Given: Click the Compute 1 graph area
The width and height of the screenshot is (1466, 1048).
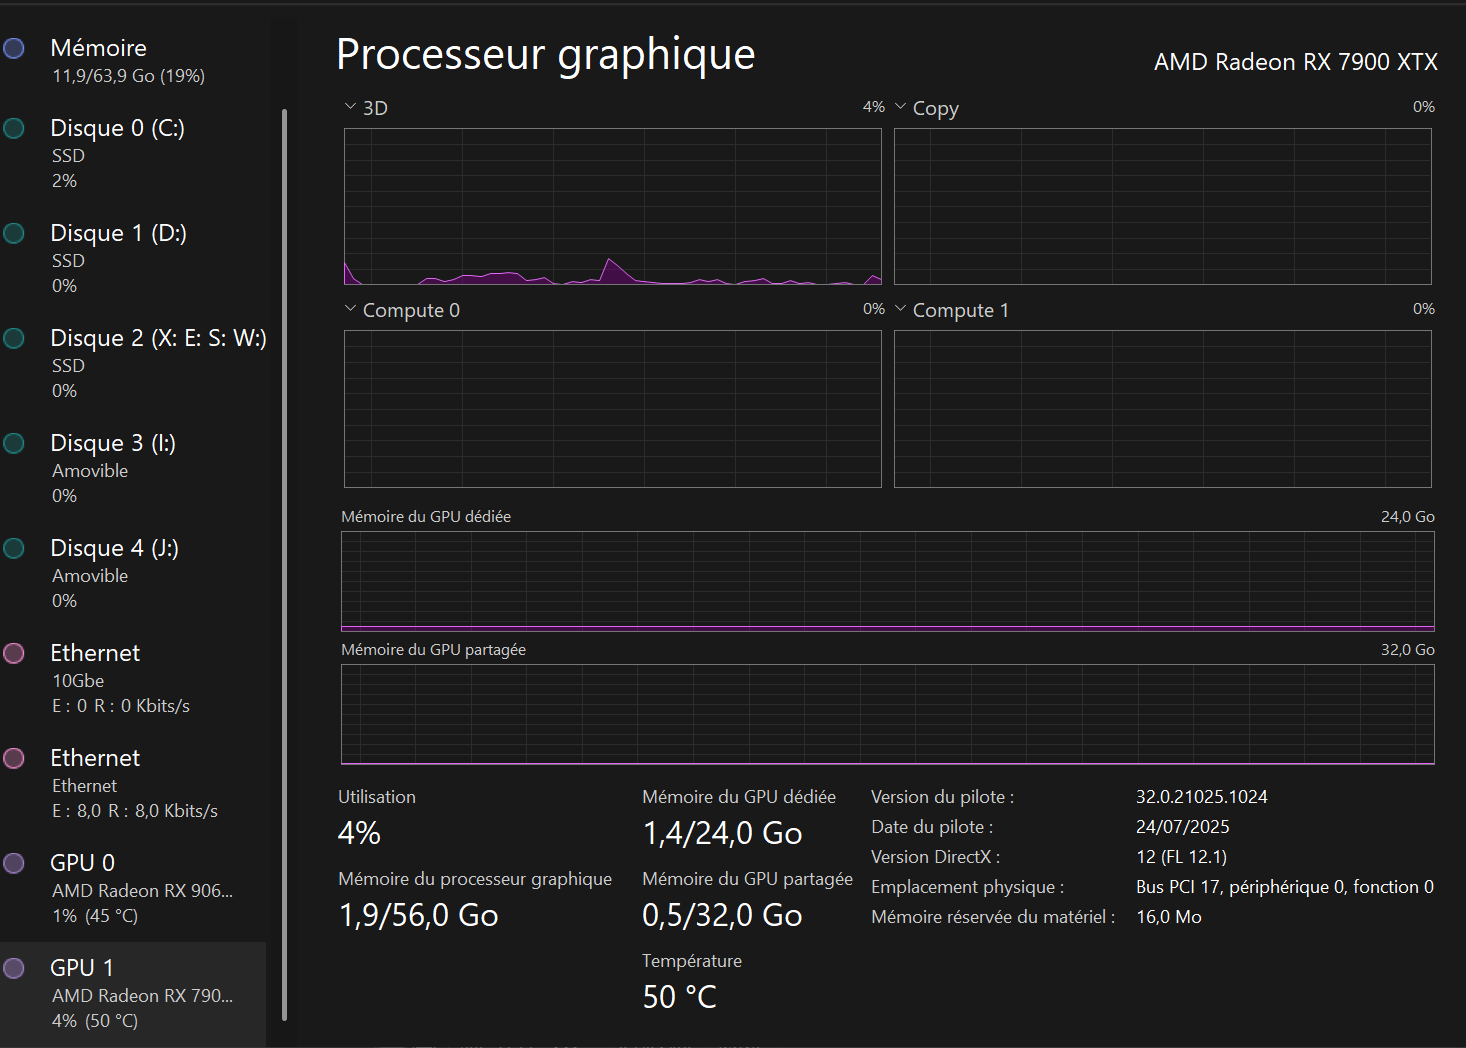Looking at the screenshot, I should 1163,409.
